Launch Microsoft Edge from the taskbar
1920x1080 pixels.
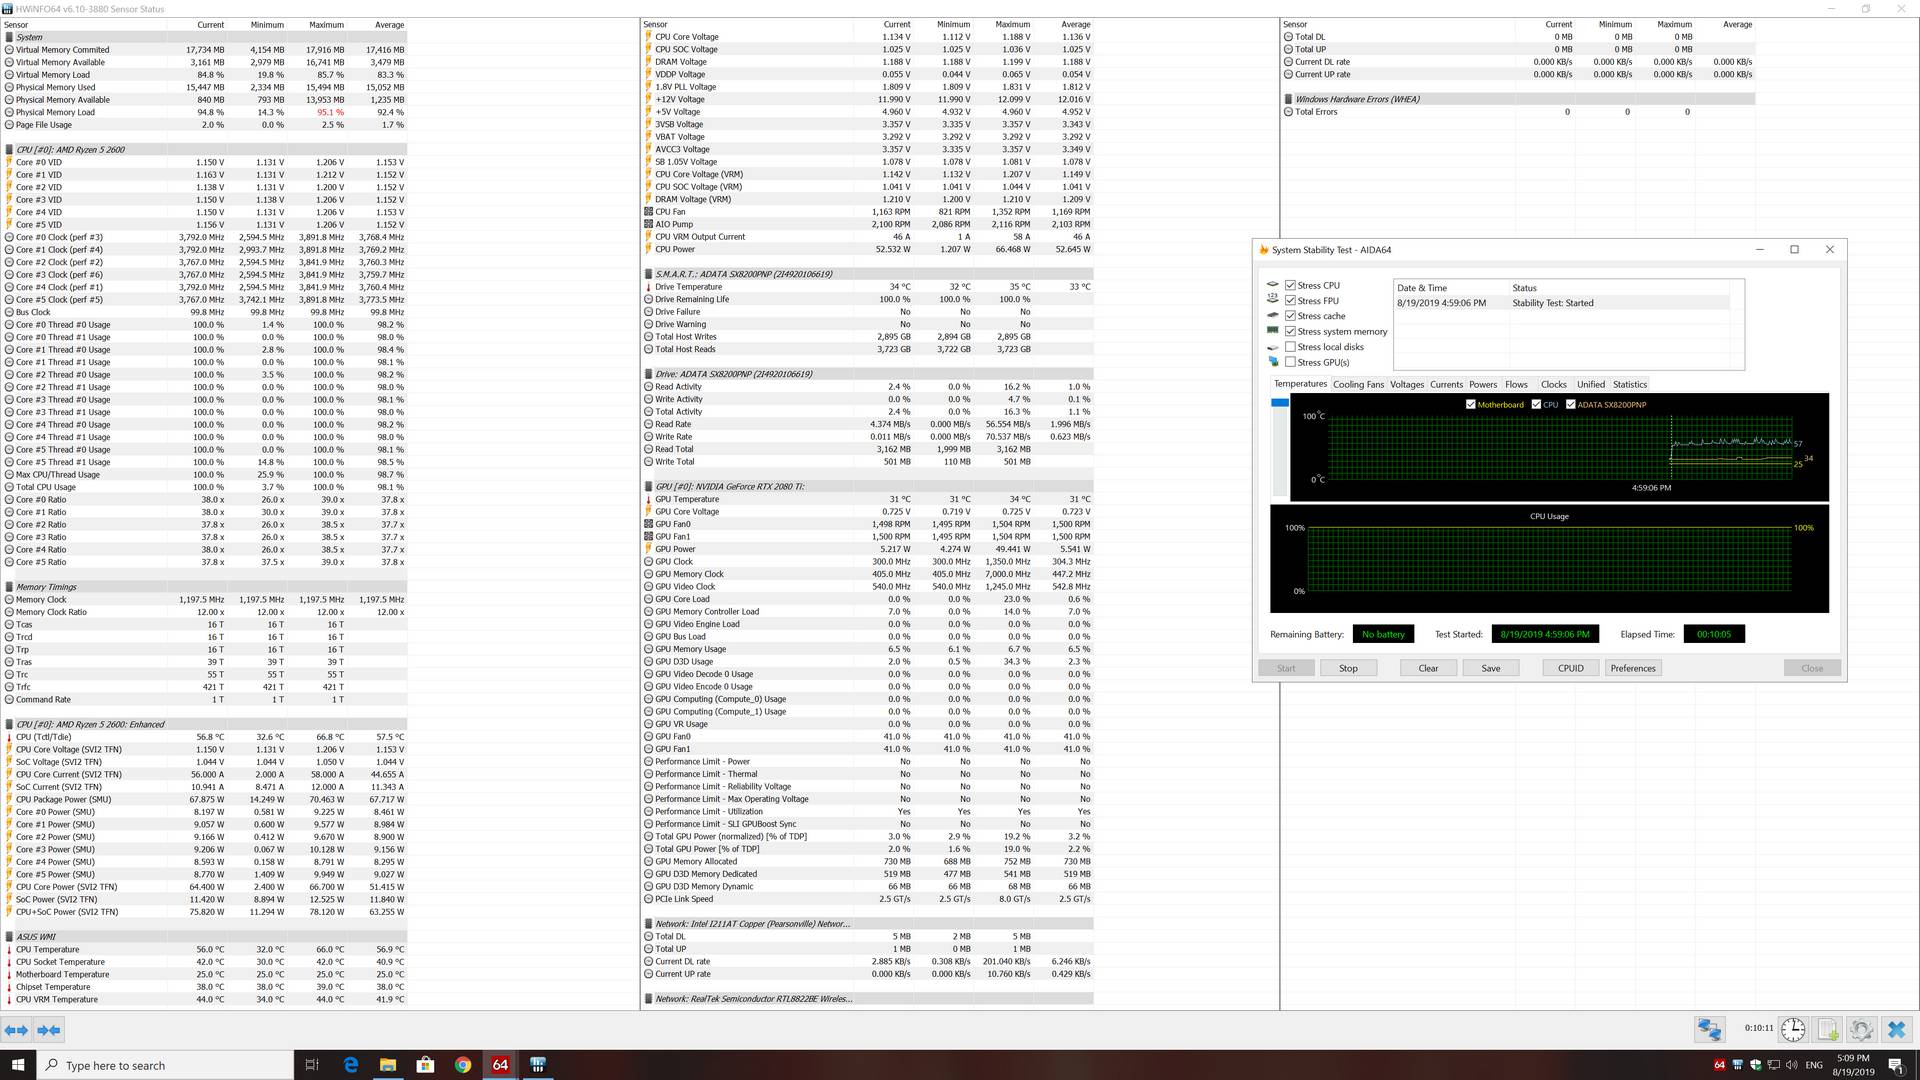(x=351, y=1065)
